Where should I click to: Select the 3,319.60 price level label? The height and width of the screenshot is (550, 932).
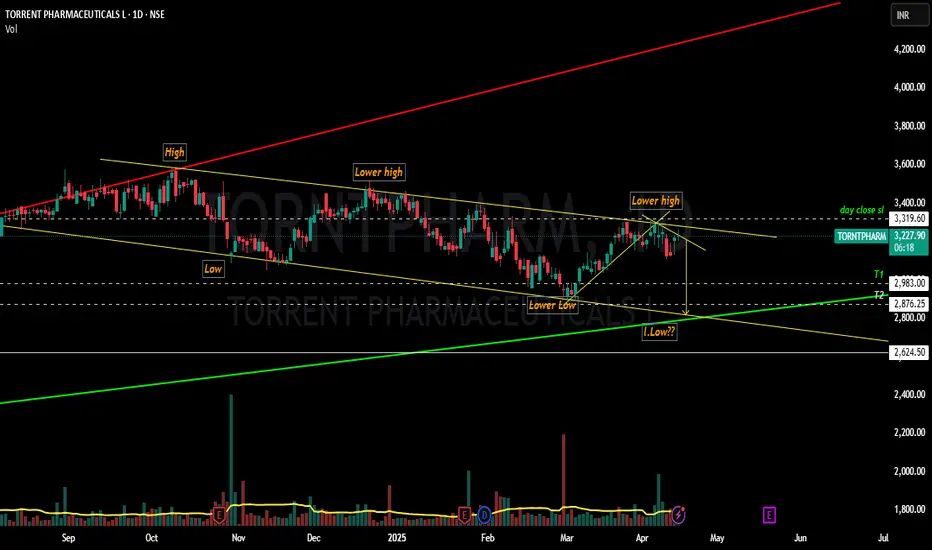click(x=909, y=219)
